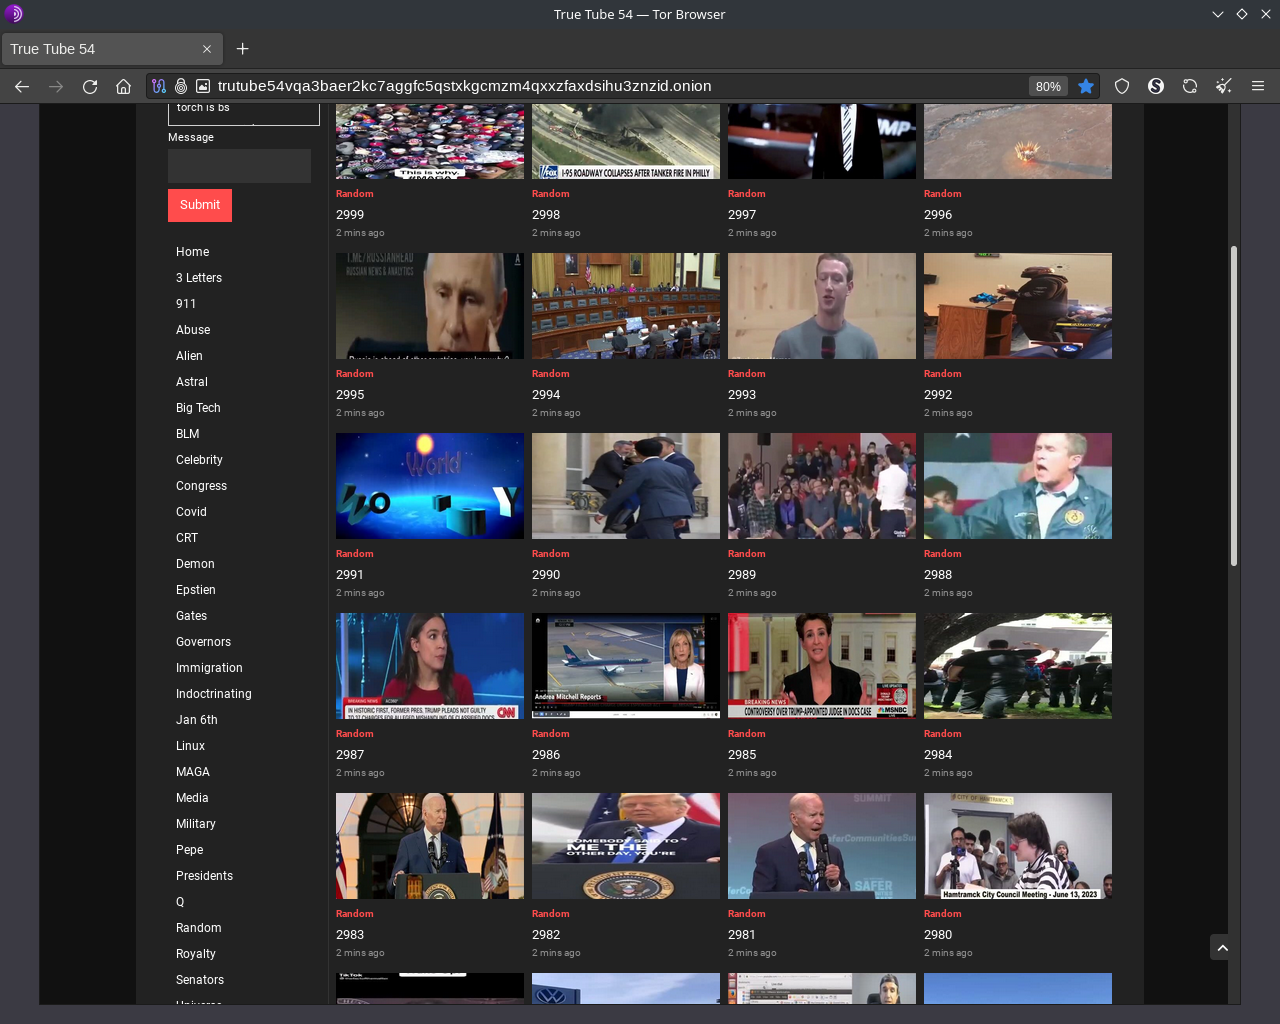This screenshot has height=1024, width=1280.
Task: Reset the 80% zoom level badge
Action: [1048, 86]
